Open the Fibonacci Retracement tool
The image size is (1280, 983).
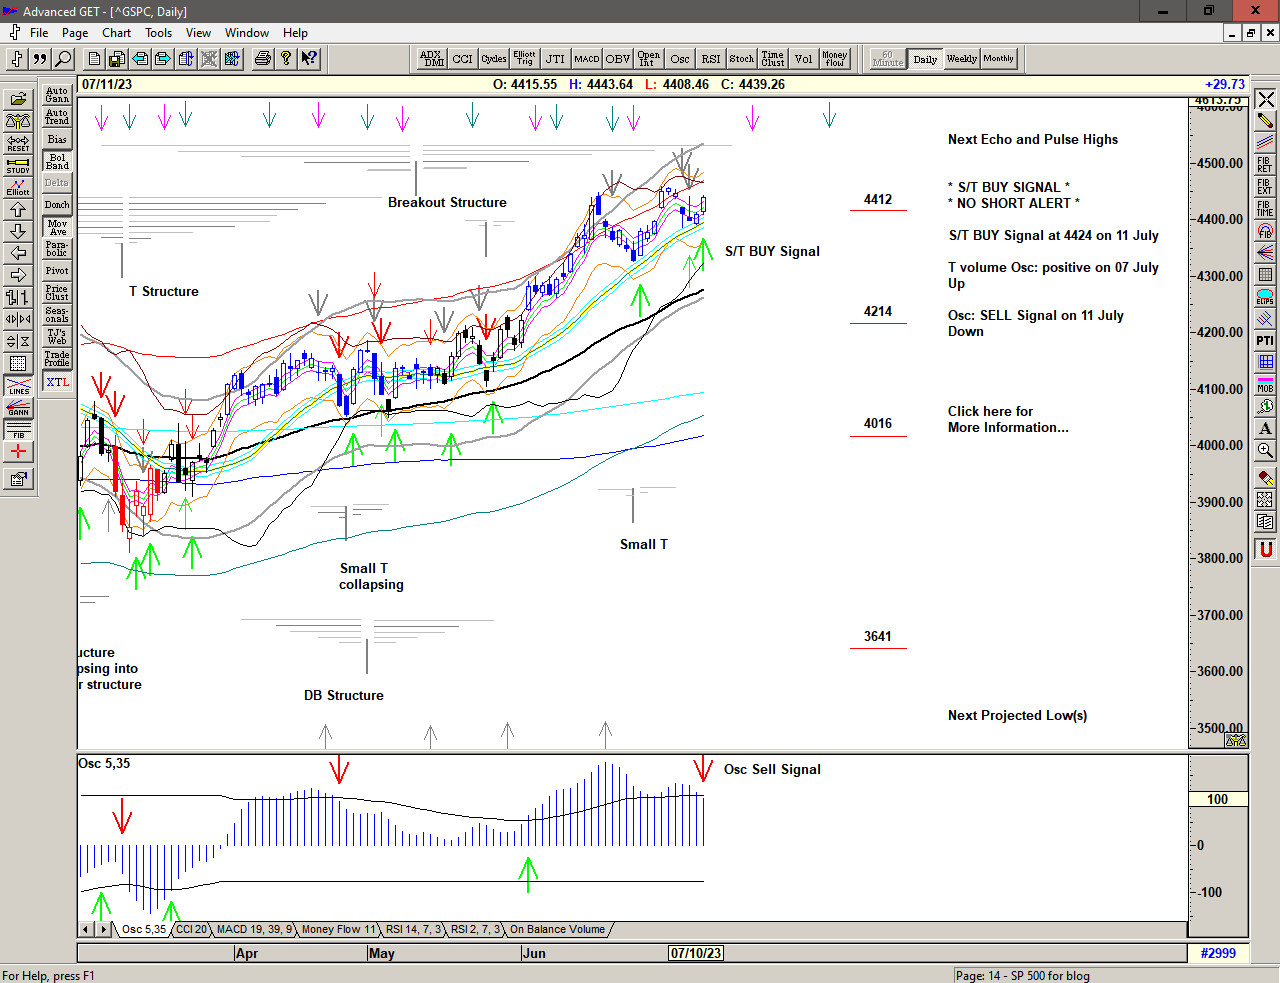pyautogui.click(x=1265, y=165)
